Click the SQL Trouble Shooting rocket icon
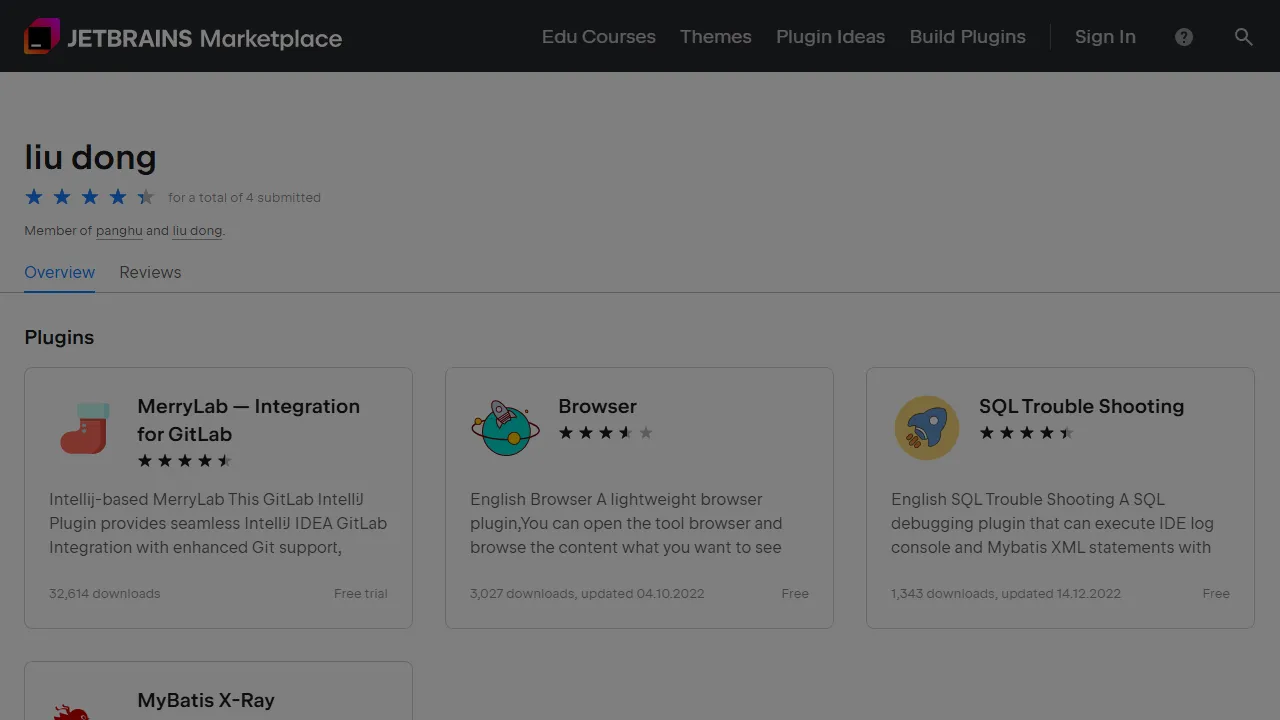 927,427
